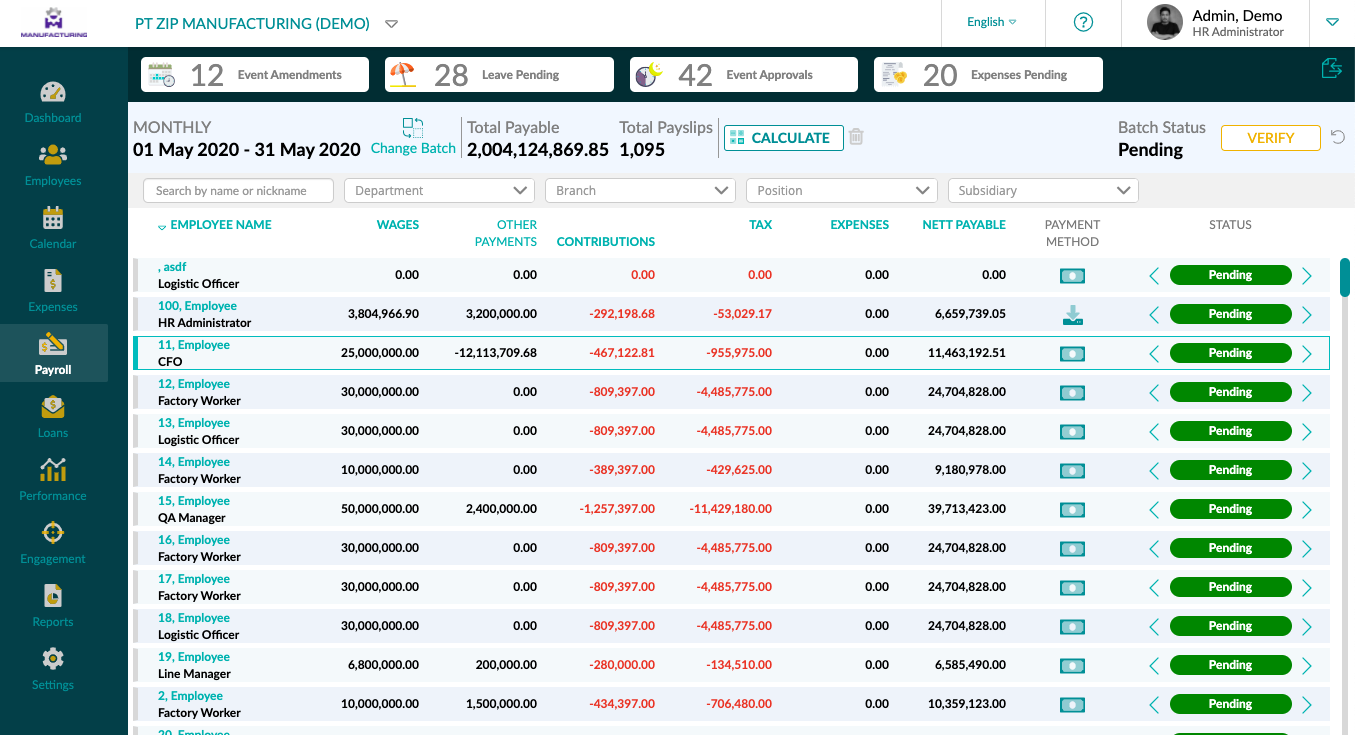Open Leave Pending notification tile
The width and height of the screenshot is (1355, 735).
tap(499, 75)
